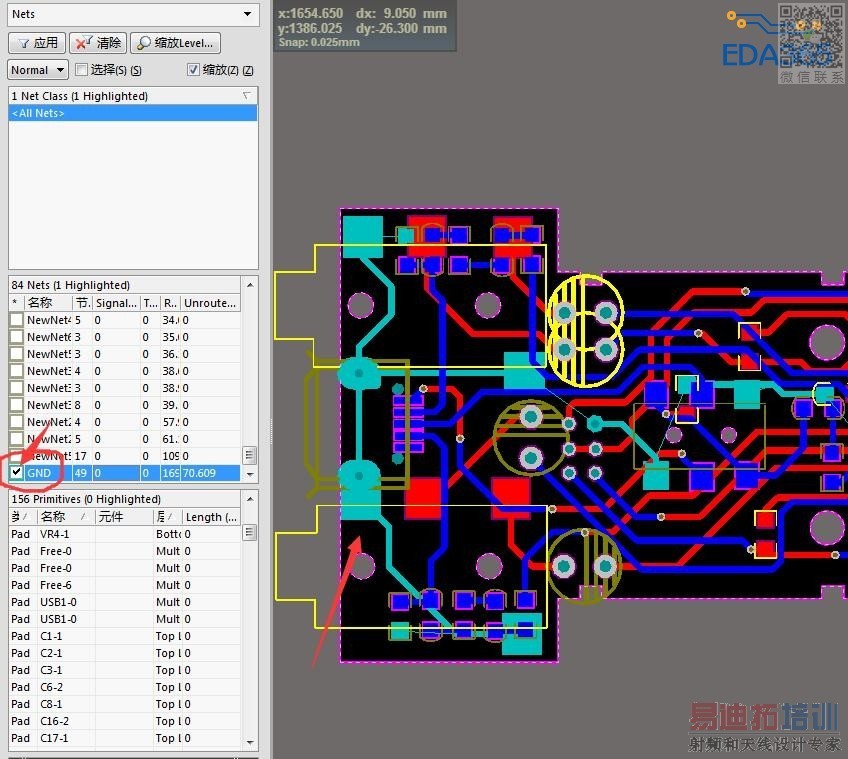848x759 pixels.
Task: Select the Pad Free-6 primitive row
Action: (x=125, y=585)
